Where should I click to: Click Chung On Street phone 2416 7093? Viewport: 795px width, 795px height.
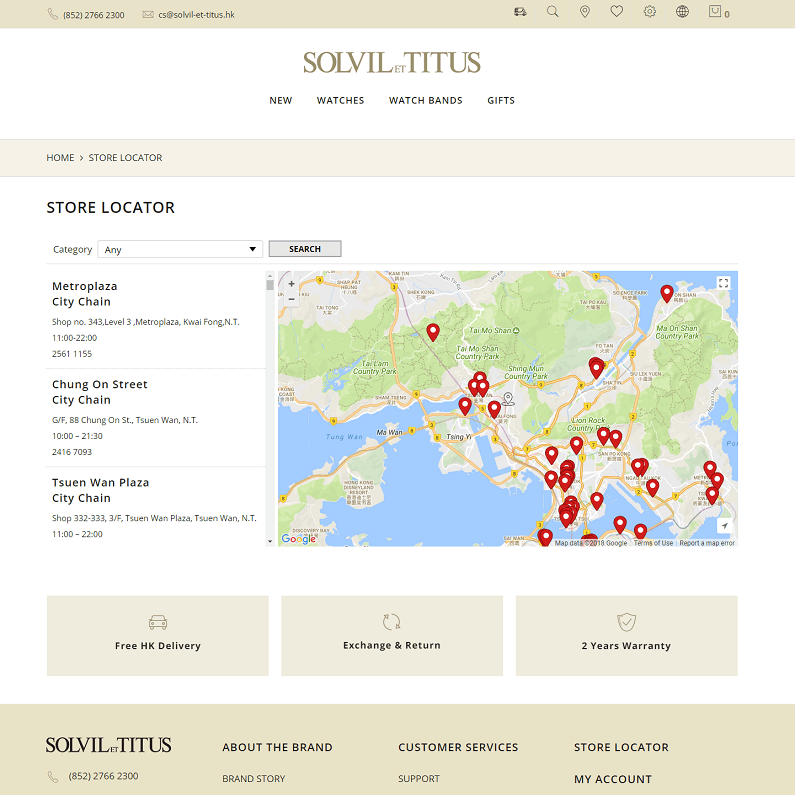71,452
